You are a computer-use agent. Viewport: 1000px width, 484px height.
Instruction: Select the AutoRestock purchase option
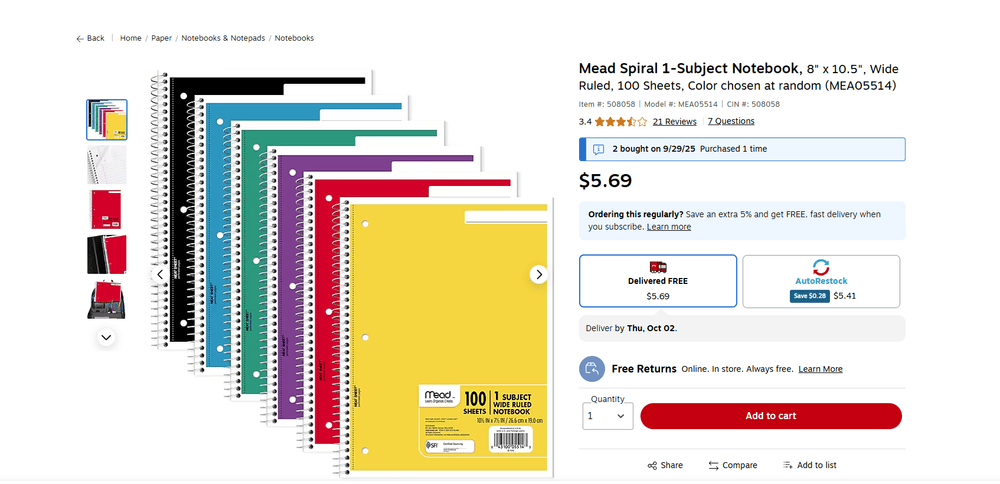(x=820, y=280)
